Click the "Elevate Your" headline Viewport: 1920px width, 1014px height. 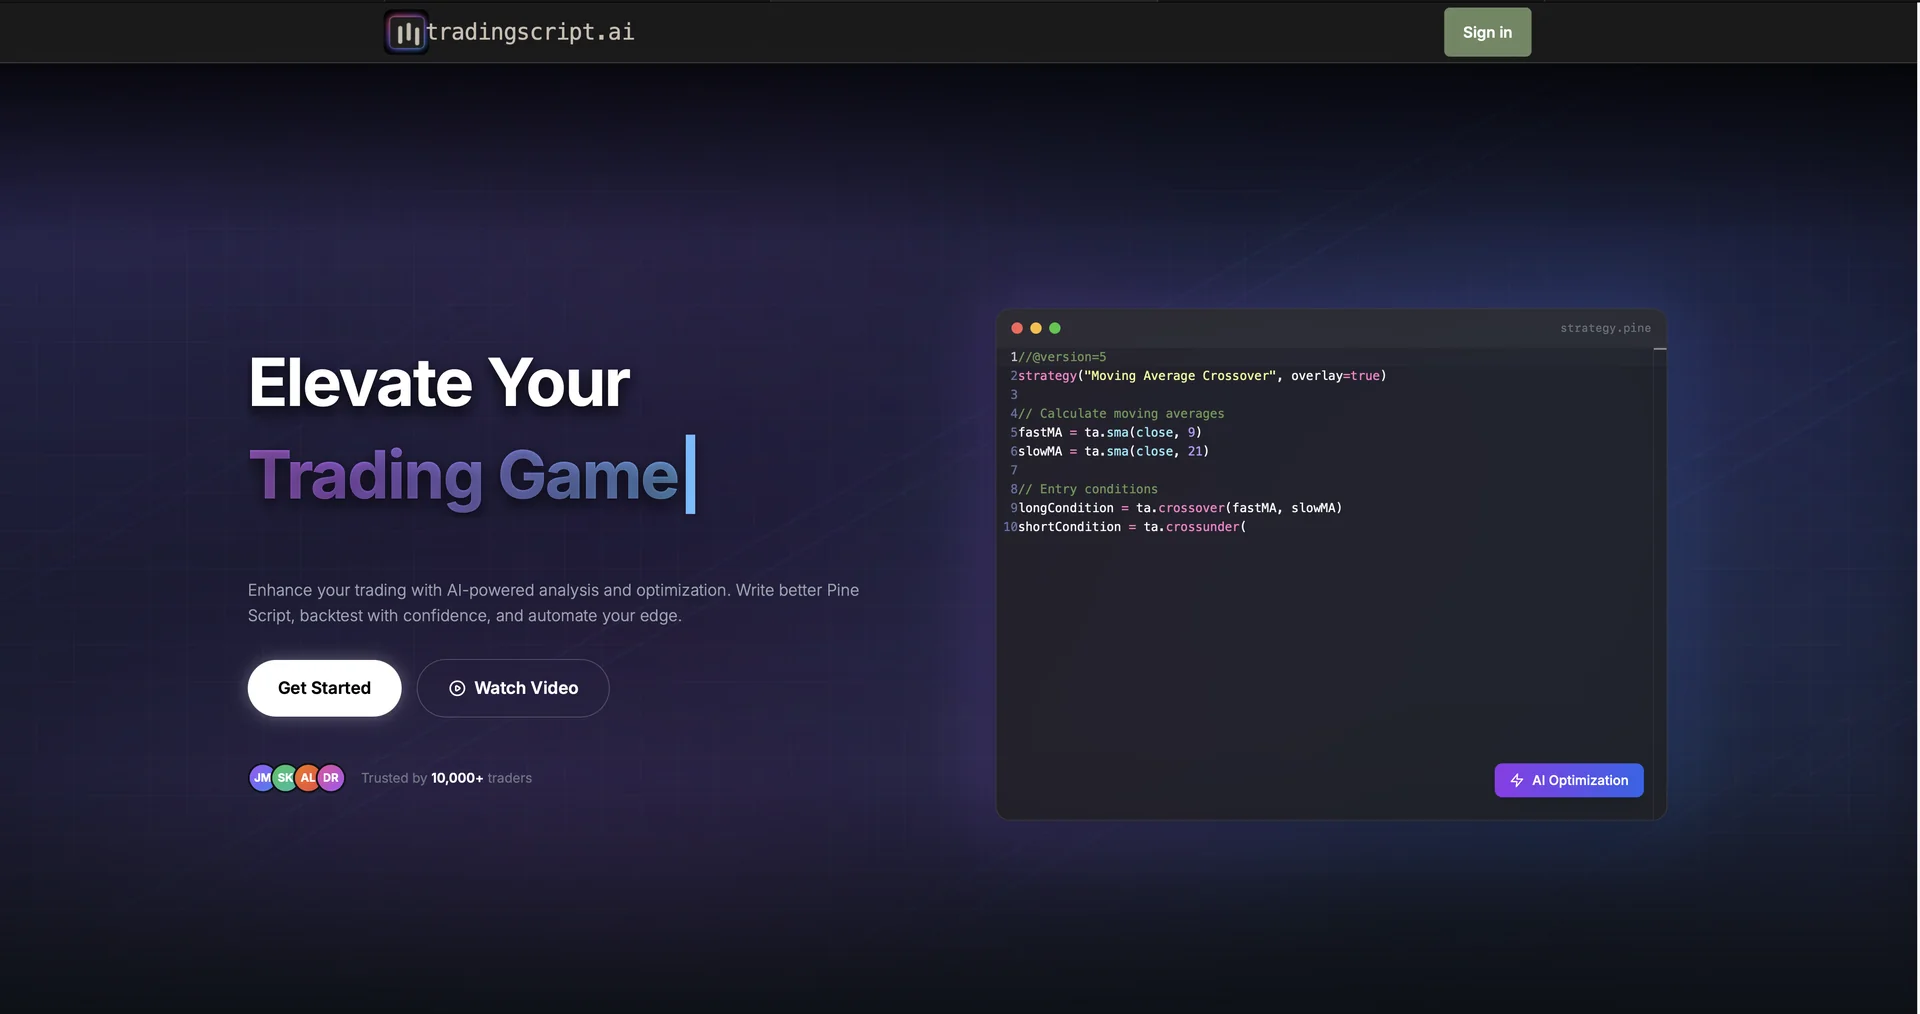[439, 383]
